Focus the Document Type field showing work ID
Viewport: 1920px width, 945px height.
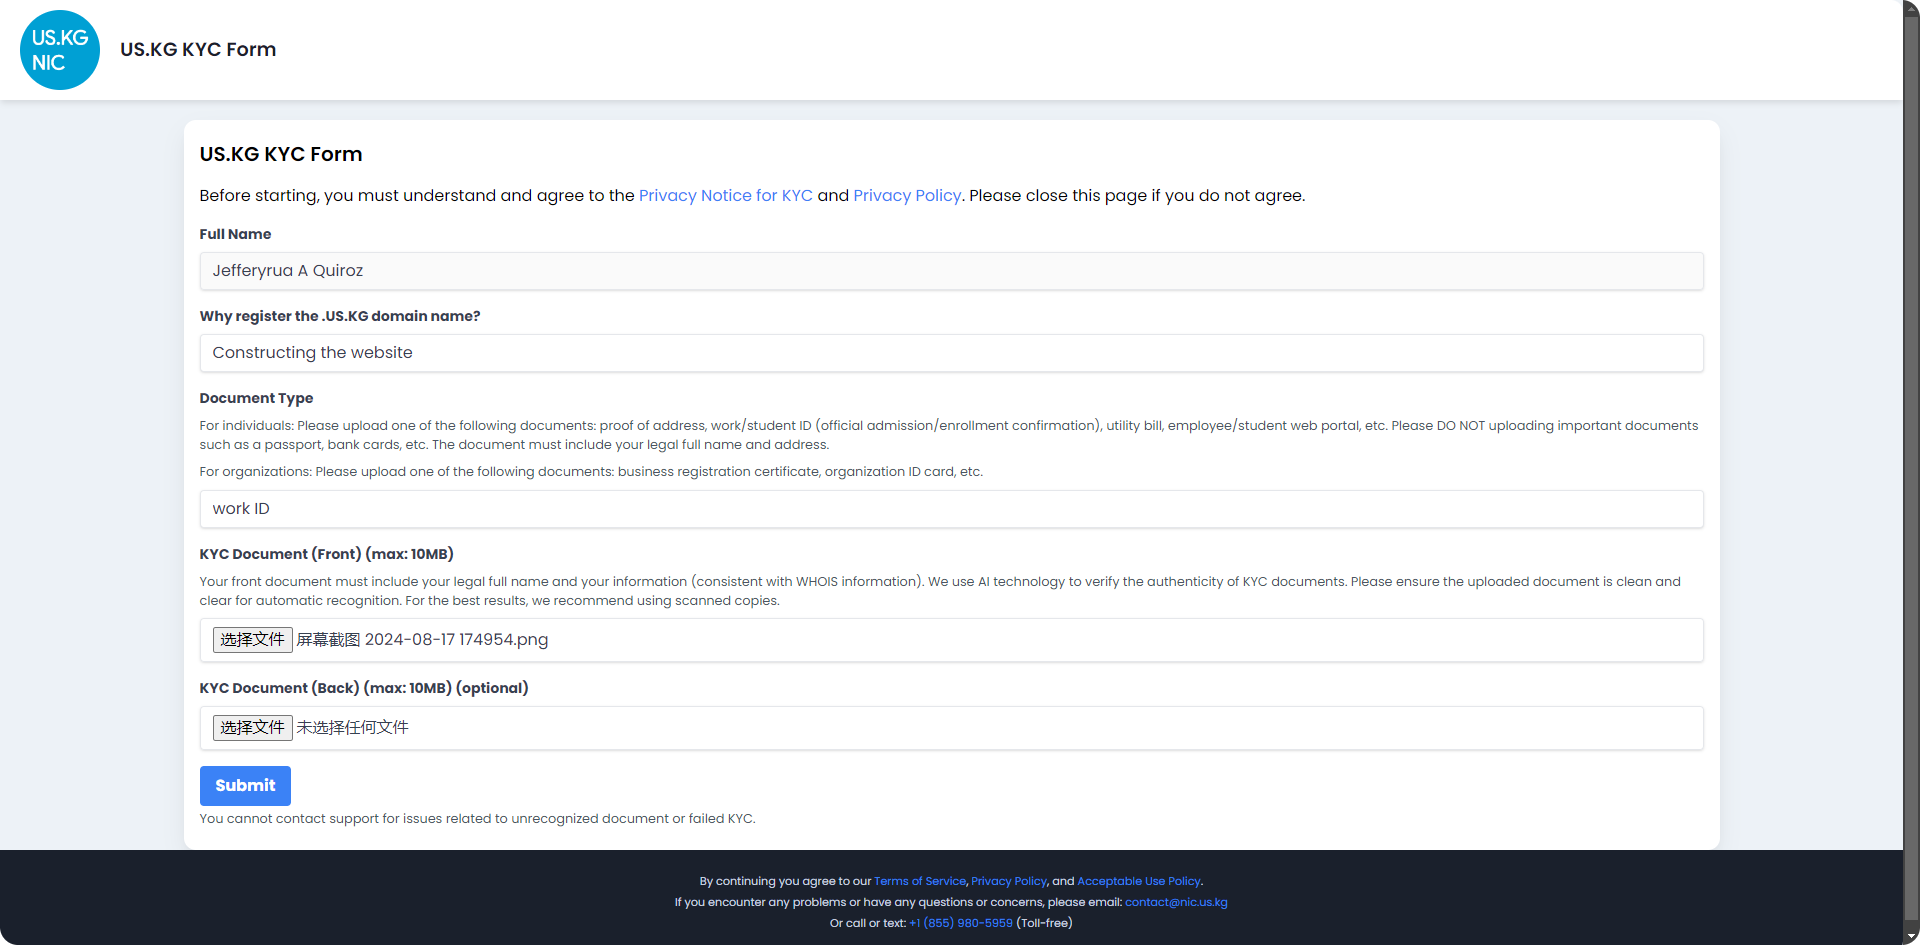click(951, 509)
